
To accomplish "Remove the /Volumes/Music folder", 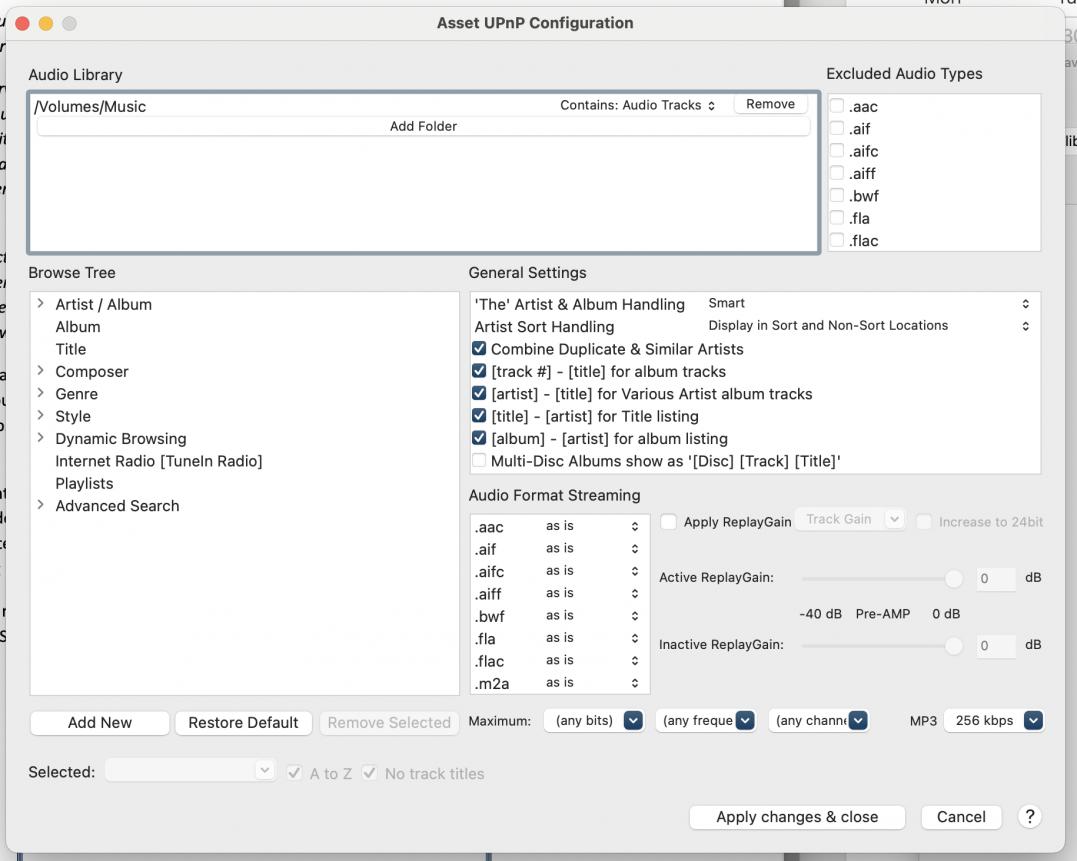I will [770, 104].
